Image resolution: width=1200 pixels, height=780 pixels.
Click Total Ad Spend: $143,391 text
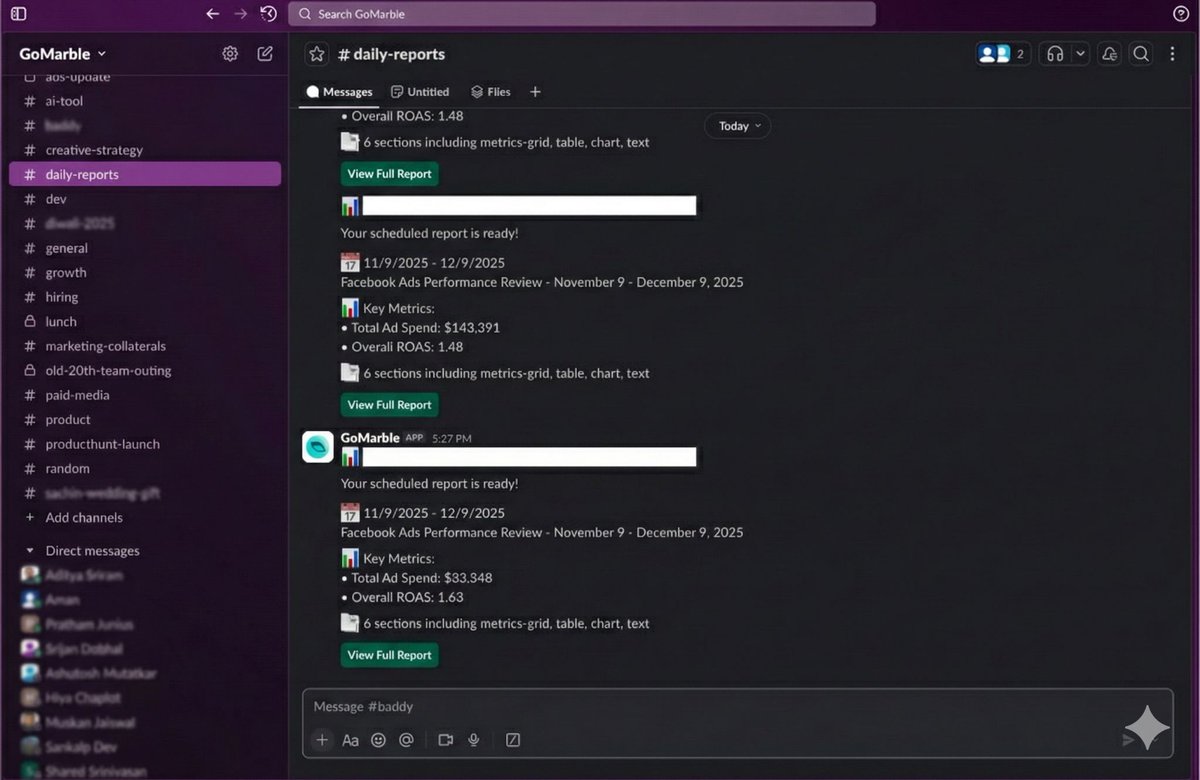pyautogui.click(x=425, y=327)
